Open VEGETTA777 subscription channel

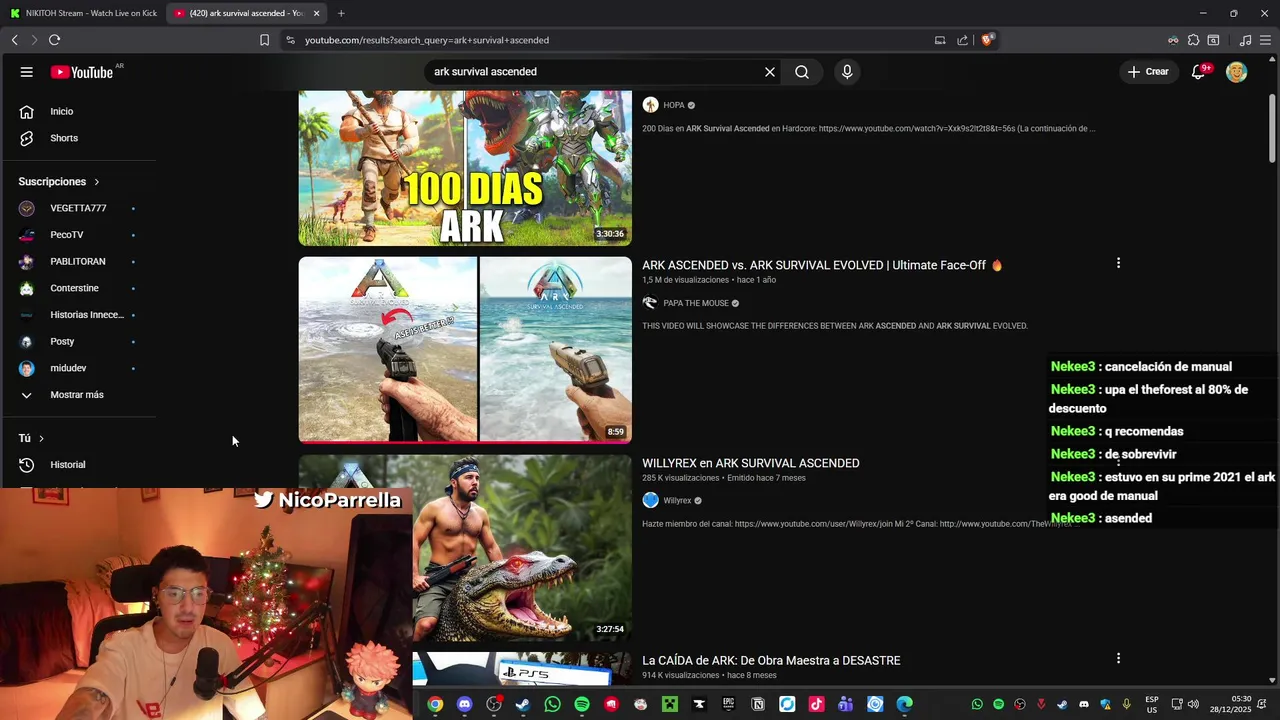[x=77, y=208]
